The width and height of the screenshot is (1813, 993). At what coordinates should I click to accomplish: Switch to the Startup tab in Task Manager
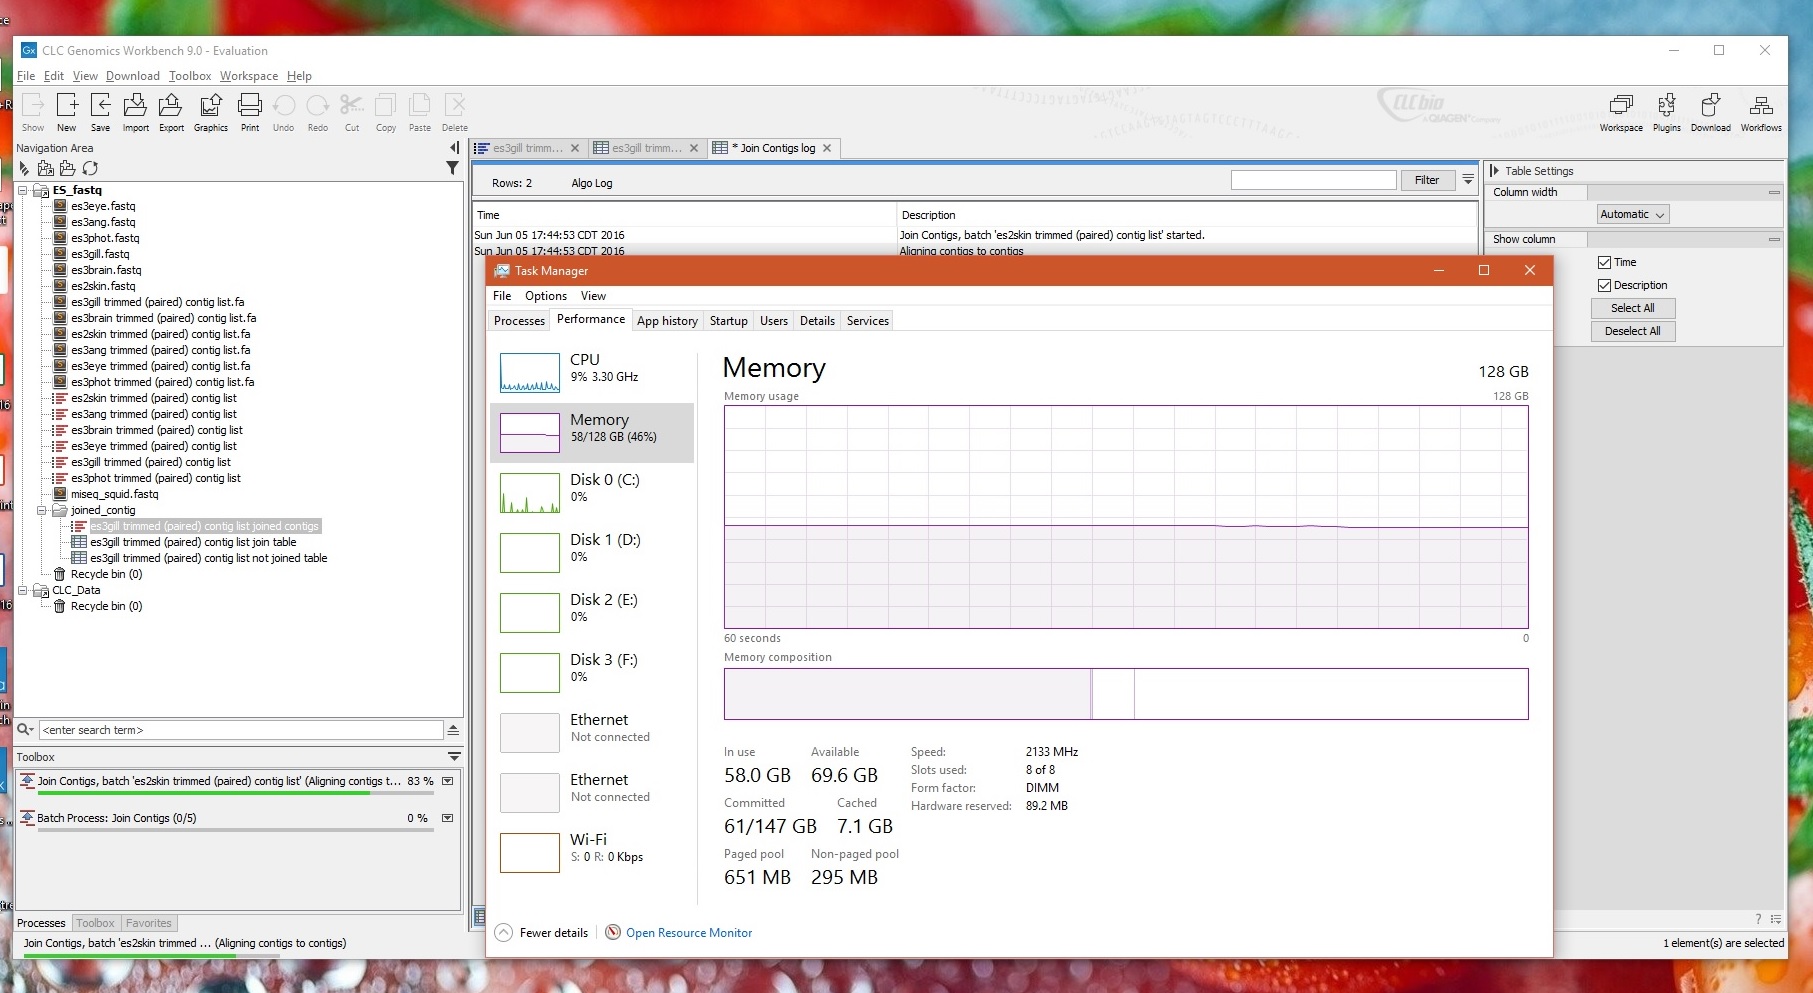coord(728,321)
